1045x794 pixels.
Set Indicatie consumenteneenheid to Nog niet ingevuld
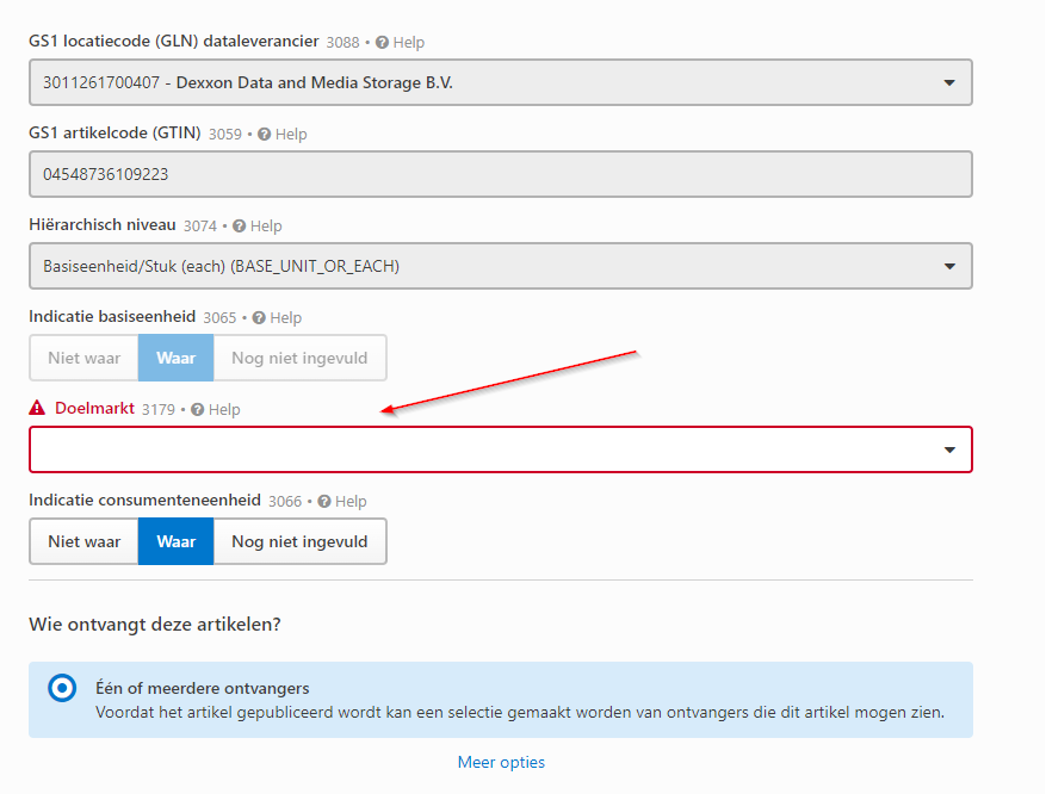(x=299, y=542)
